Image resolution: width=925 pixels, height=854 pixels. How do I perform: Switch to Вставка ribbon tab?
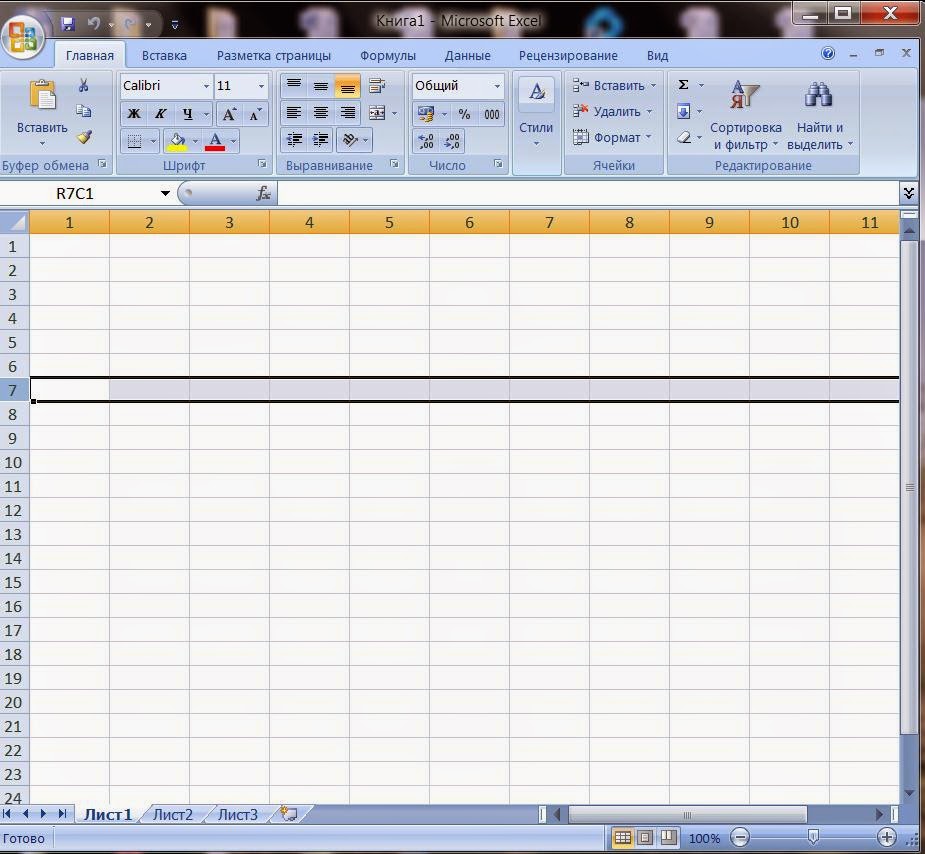(x=164, y=55)
